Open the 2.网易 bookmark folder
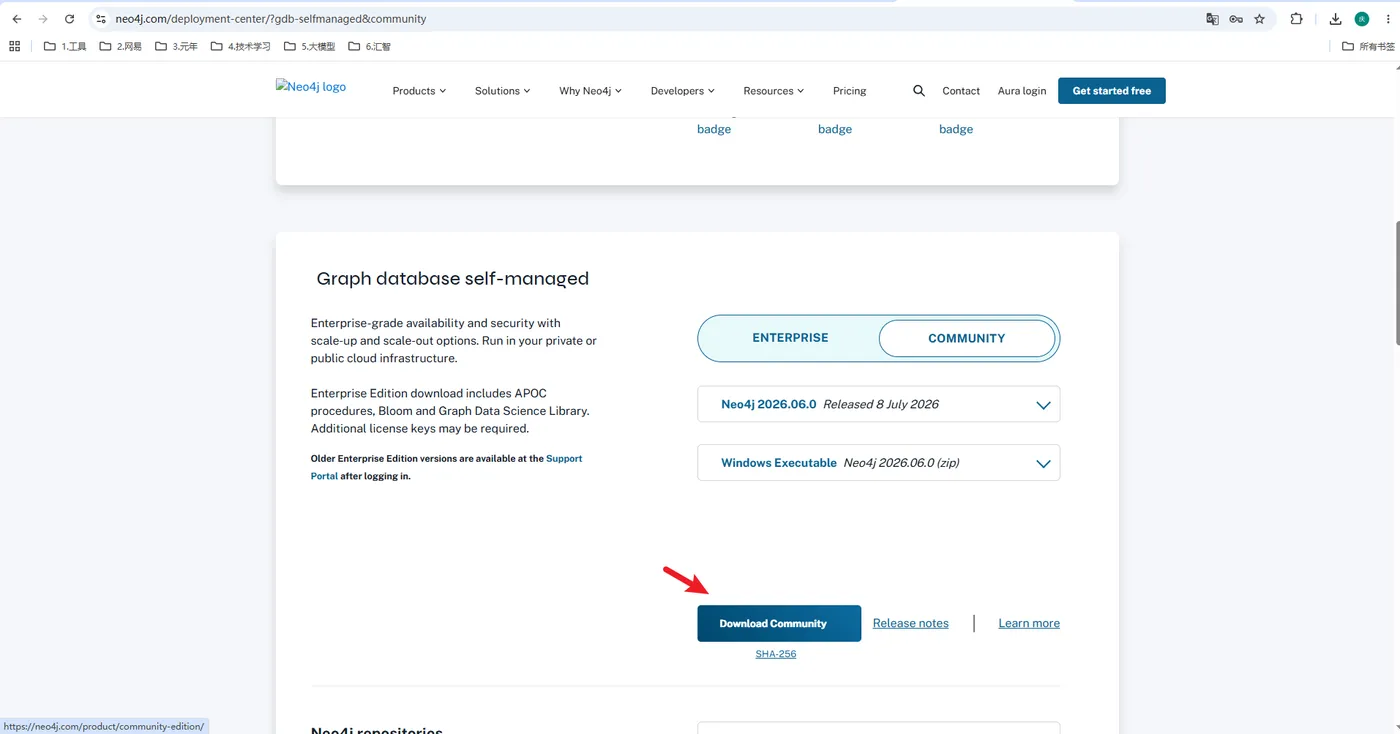Image resolution: width=1400 pixels, height=734 pixels. pos(121,46)
